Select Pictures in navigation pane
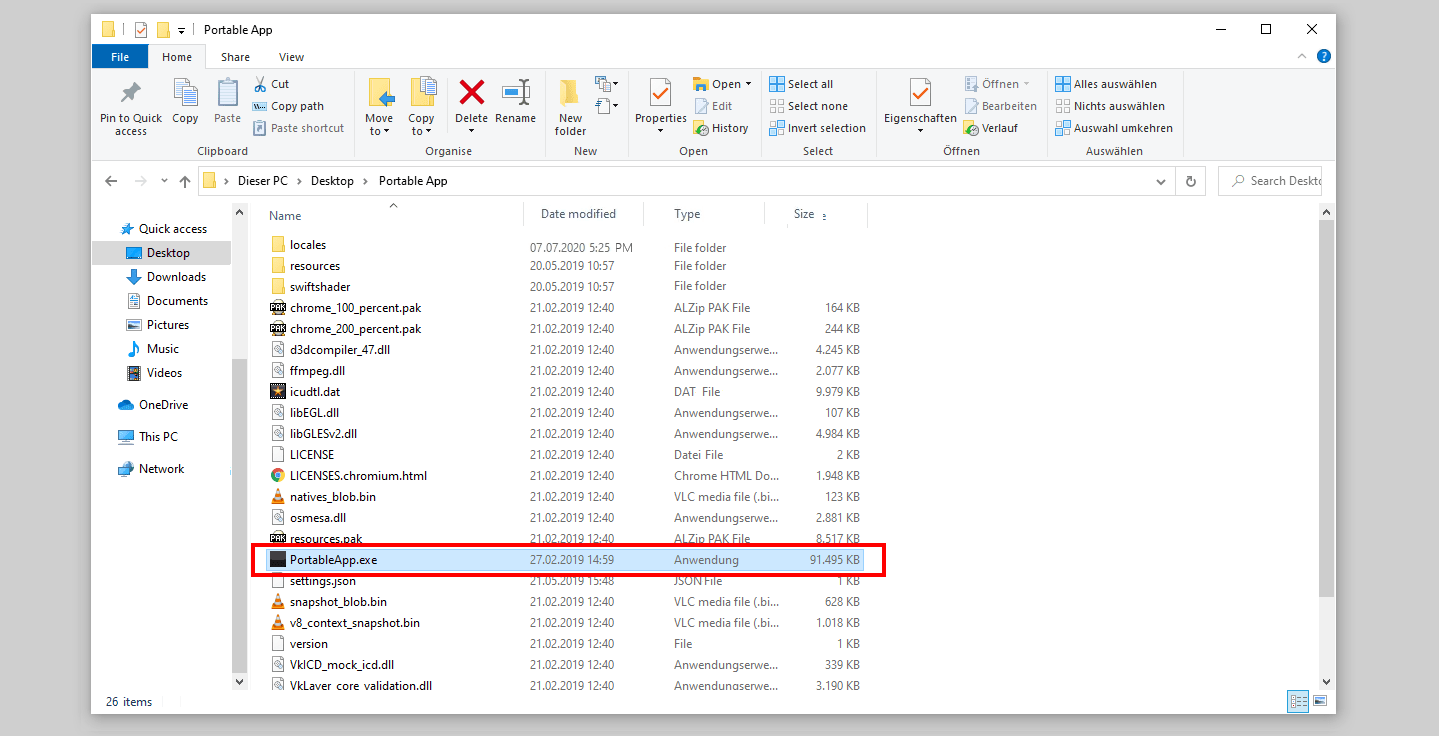This screenshot has height=736, width=1439. pos(158,325)
